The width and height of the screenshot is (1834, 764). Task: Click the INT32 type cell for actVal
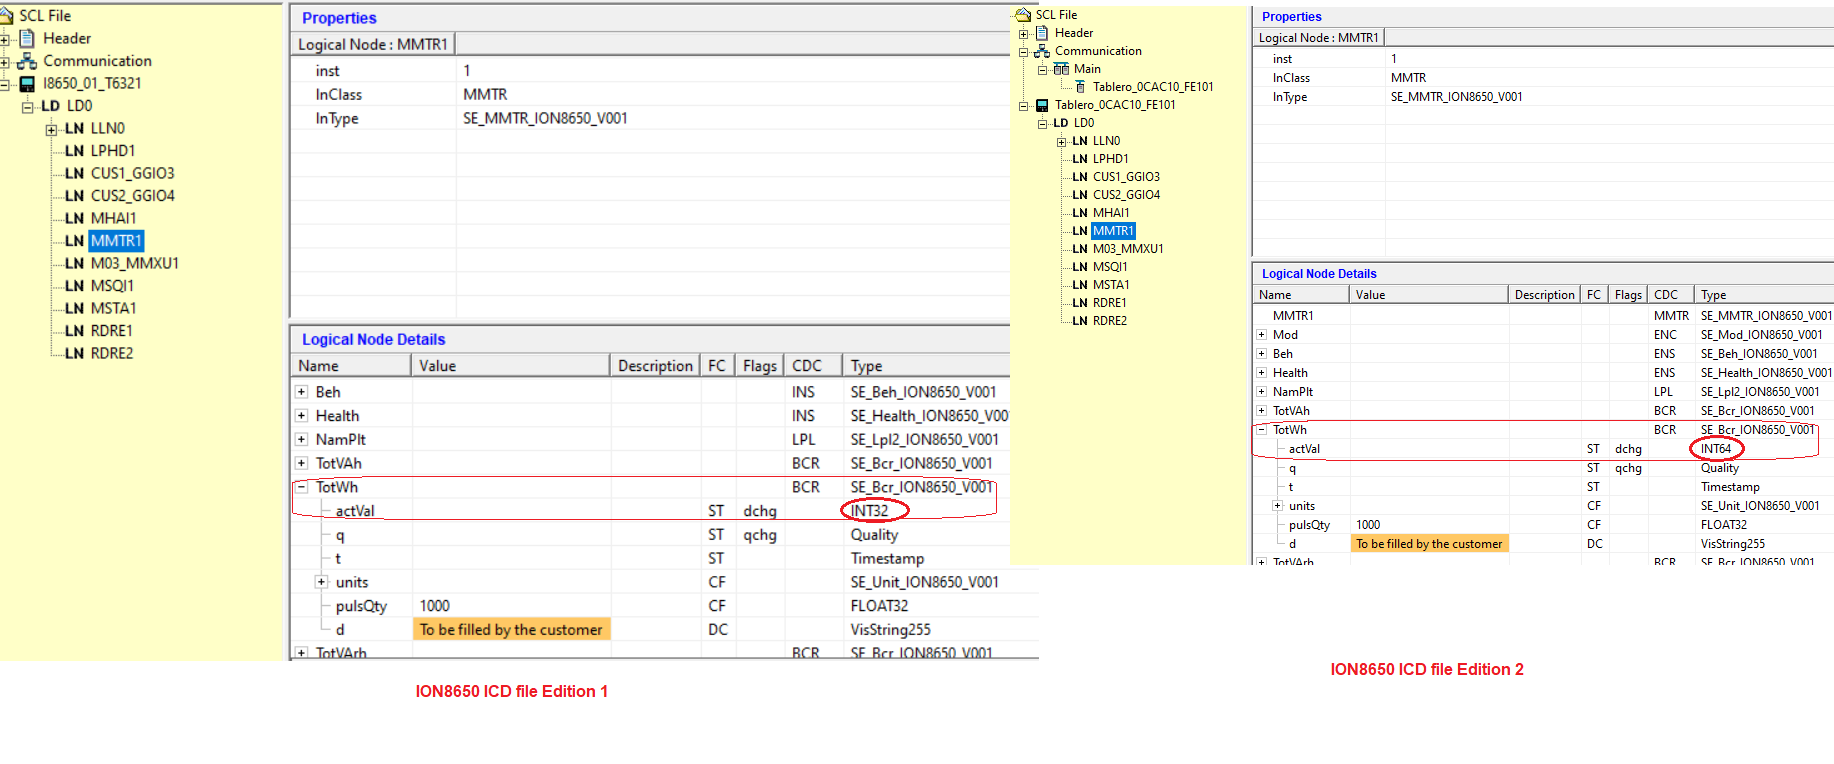point(869,511)
